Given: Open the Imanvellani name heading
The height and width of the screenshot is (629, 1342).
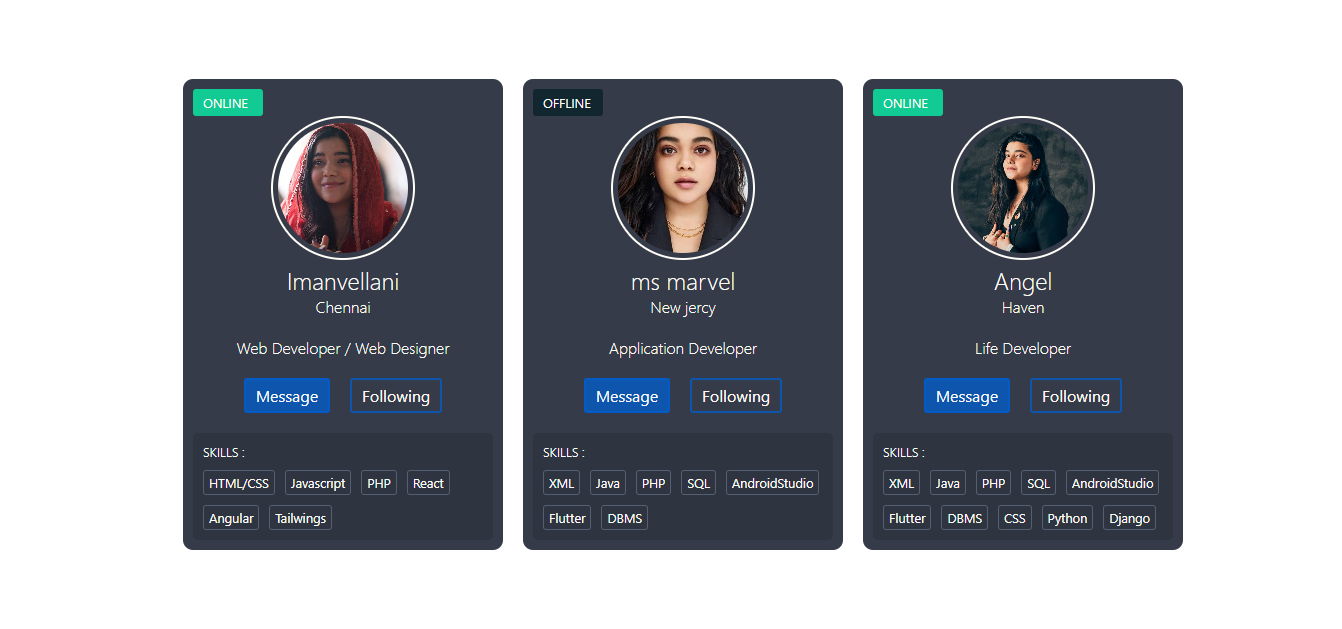Looking at the screenshot, I should 343,282.
